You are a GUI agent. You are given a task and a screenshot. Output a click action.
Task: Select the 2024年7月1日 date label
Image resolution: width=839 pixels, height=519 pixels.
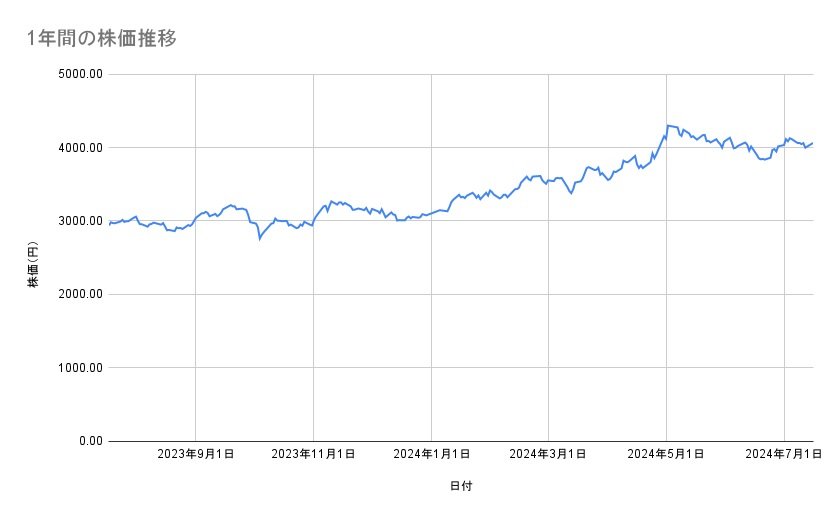click(783, 455)
